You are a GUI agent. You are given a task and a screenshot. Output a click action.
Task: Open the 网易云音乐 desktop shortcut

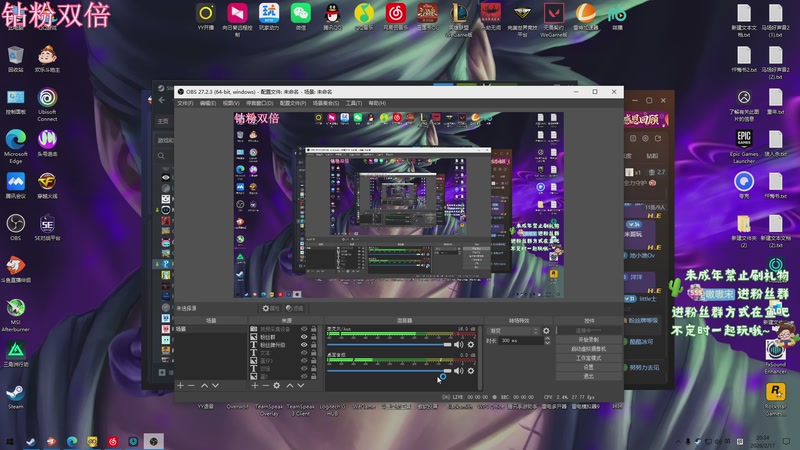coord(395,16)
